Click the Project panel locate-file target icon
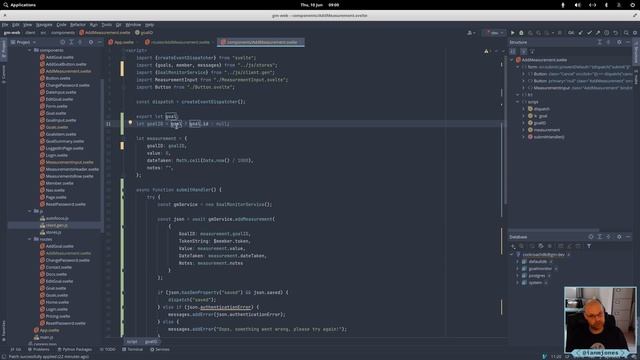The width and height of the screenshot is (640, 360). click(x=62, y=42)
